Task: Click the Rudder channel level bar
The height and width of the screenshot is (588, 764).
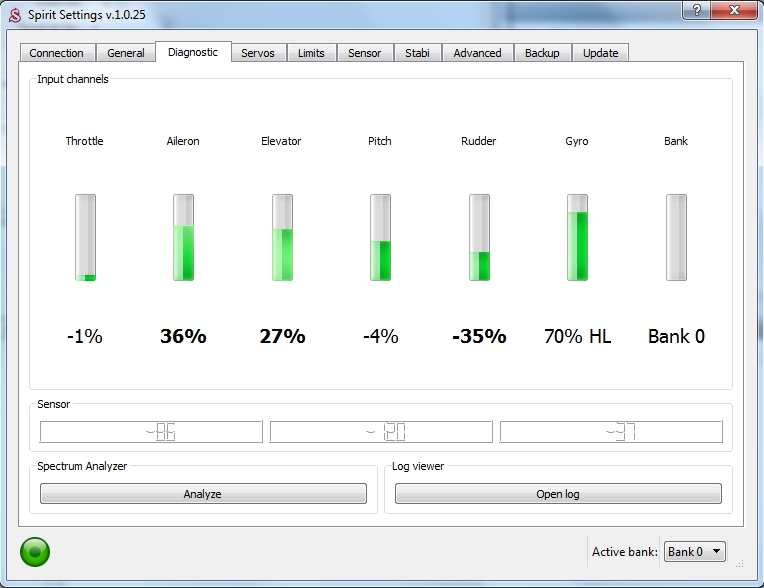Action: (479, 238)
